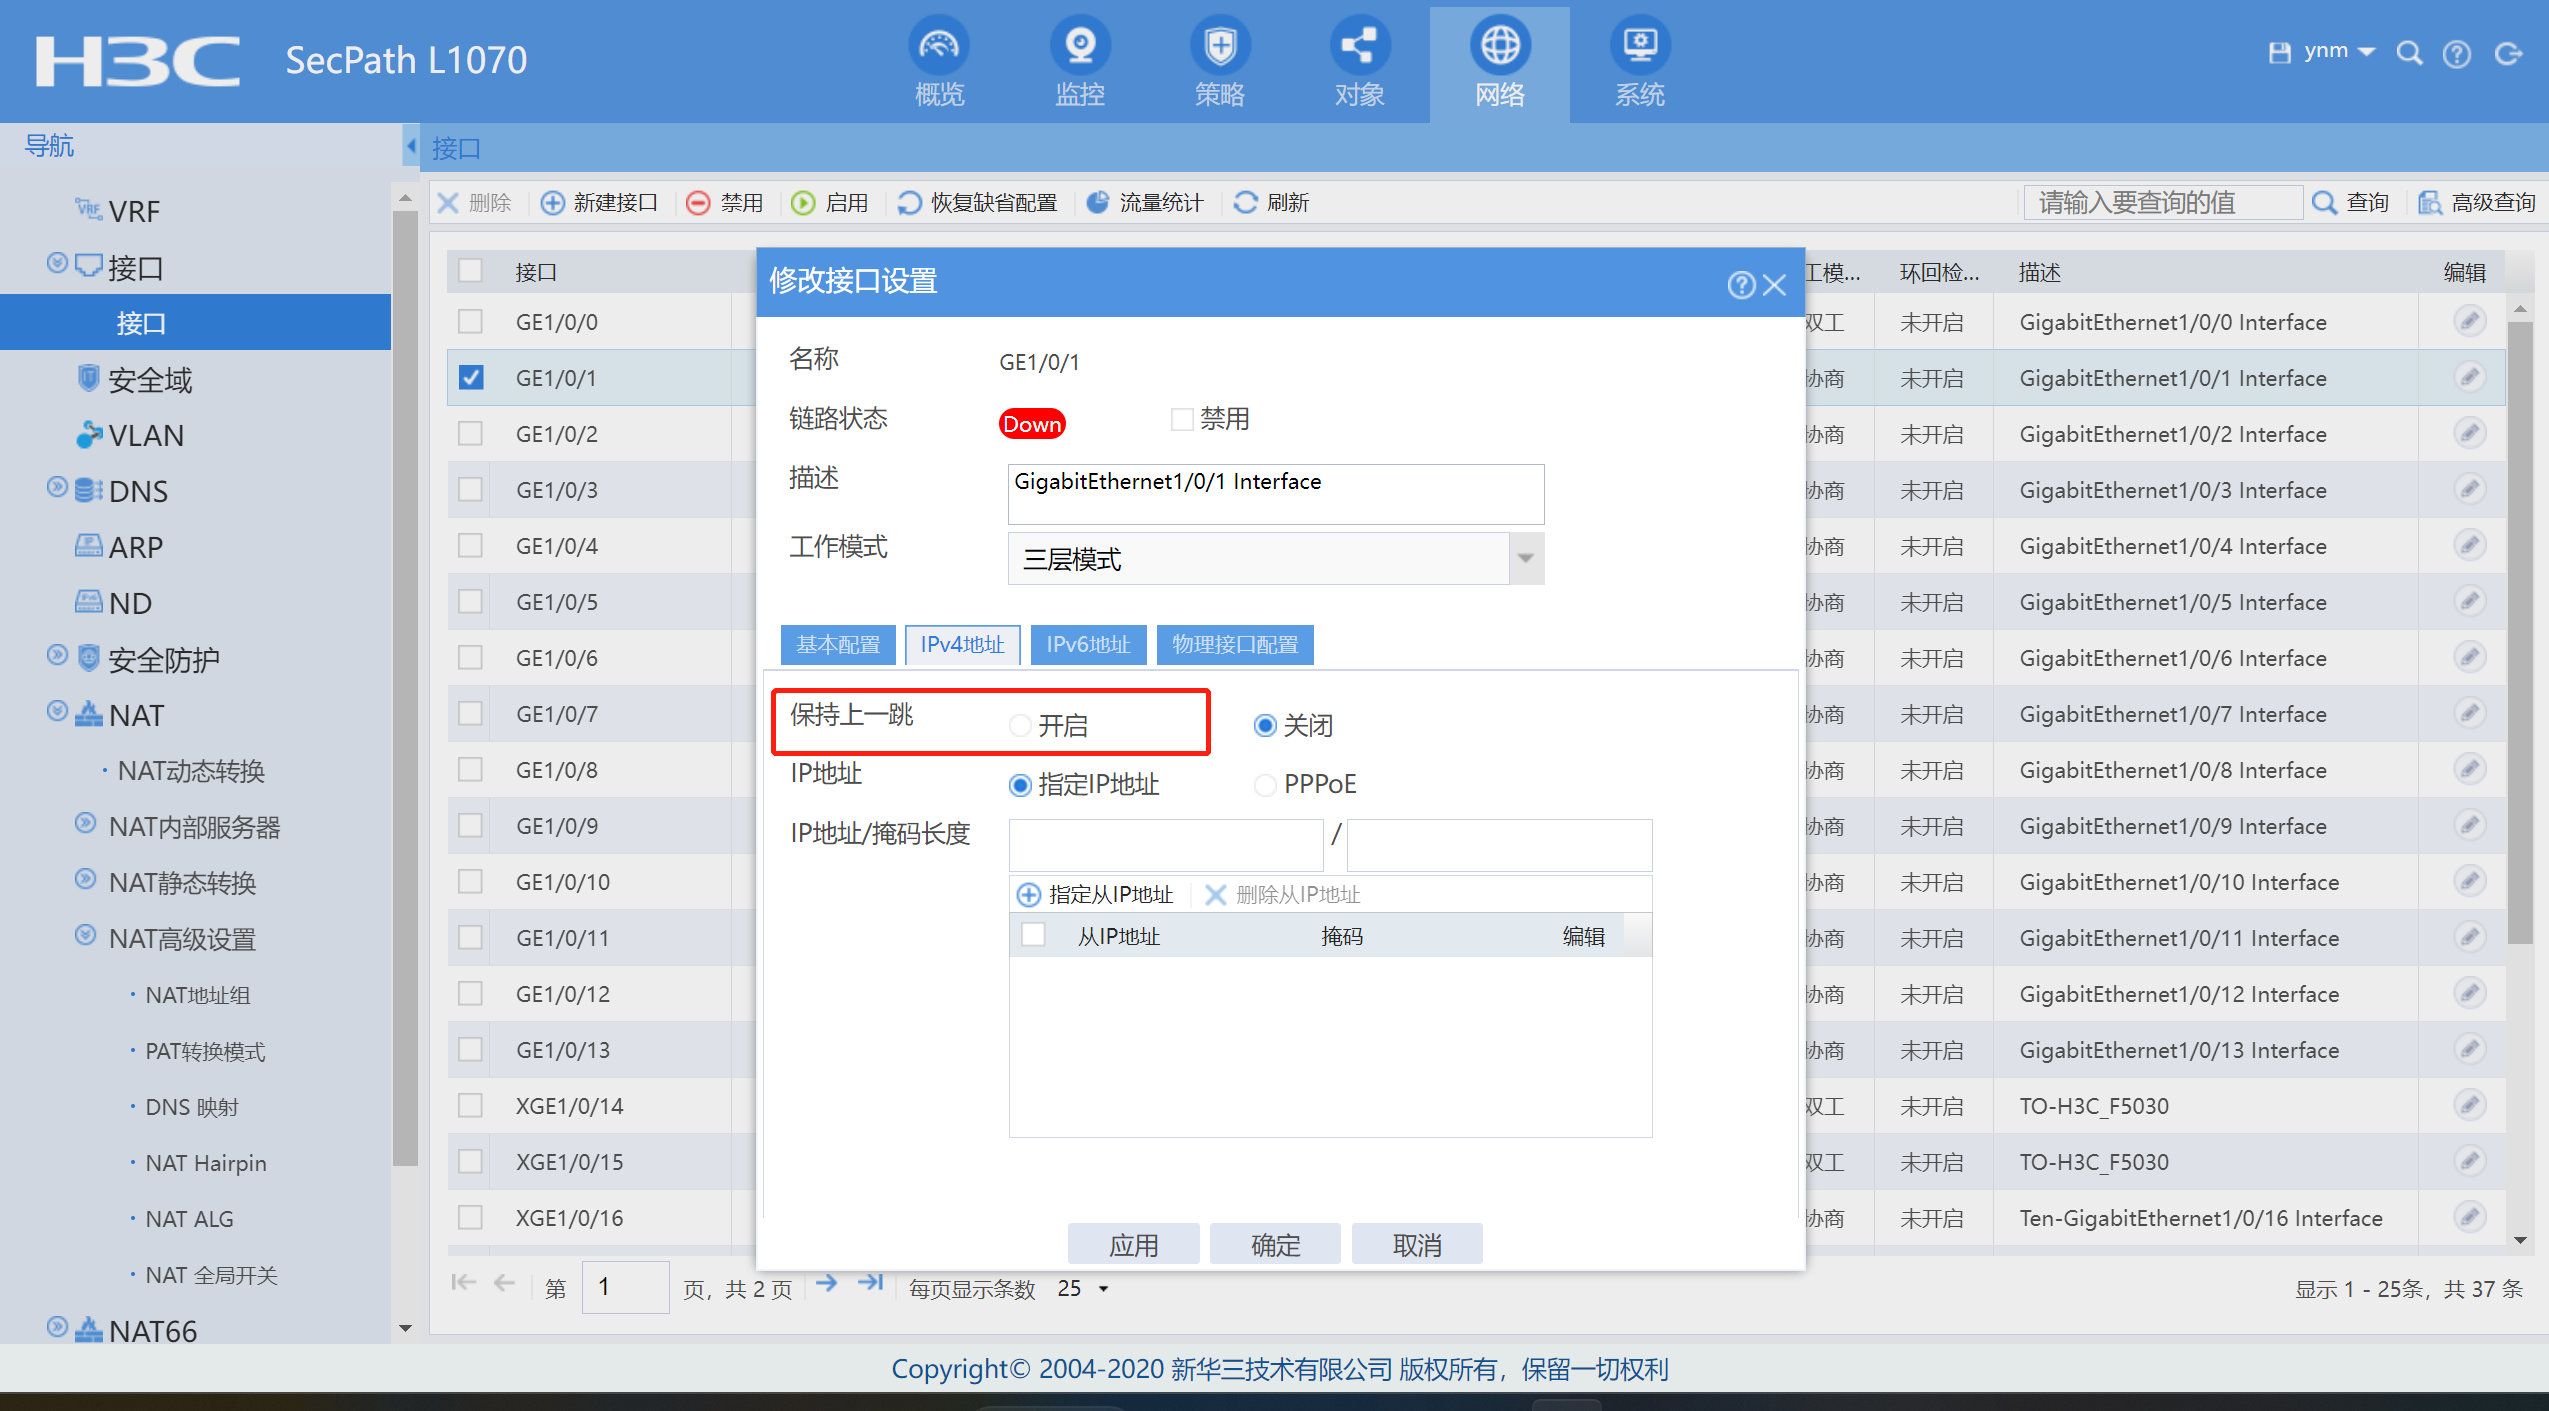
Task: Collapse the NAT tree node in sidebar
Action: point(58,712)
